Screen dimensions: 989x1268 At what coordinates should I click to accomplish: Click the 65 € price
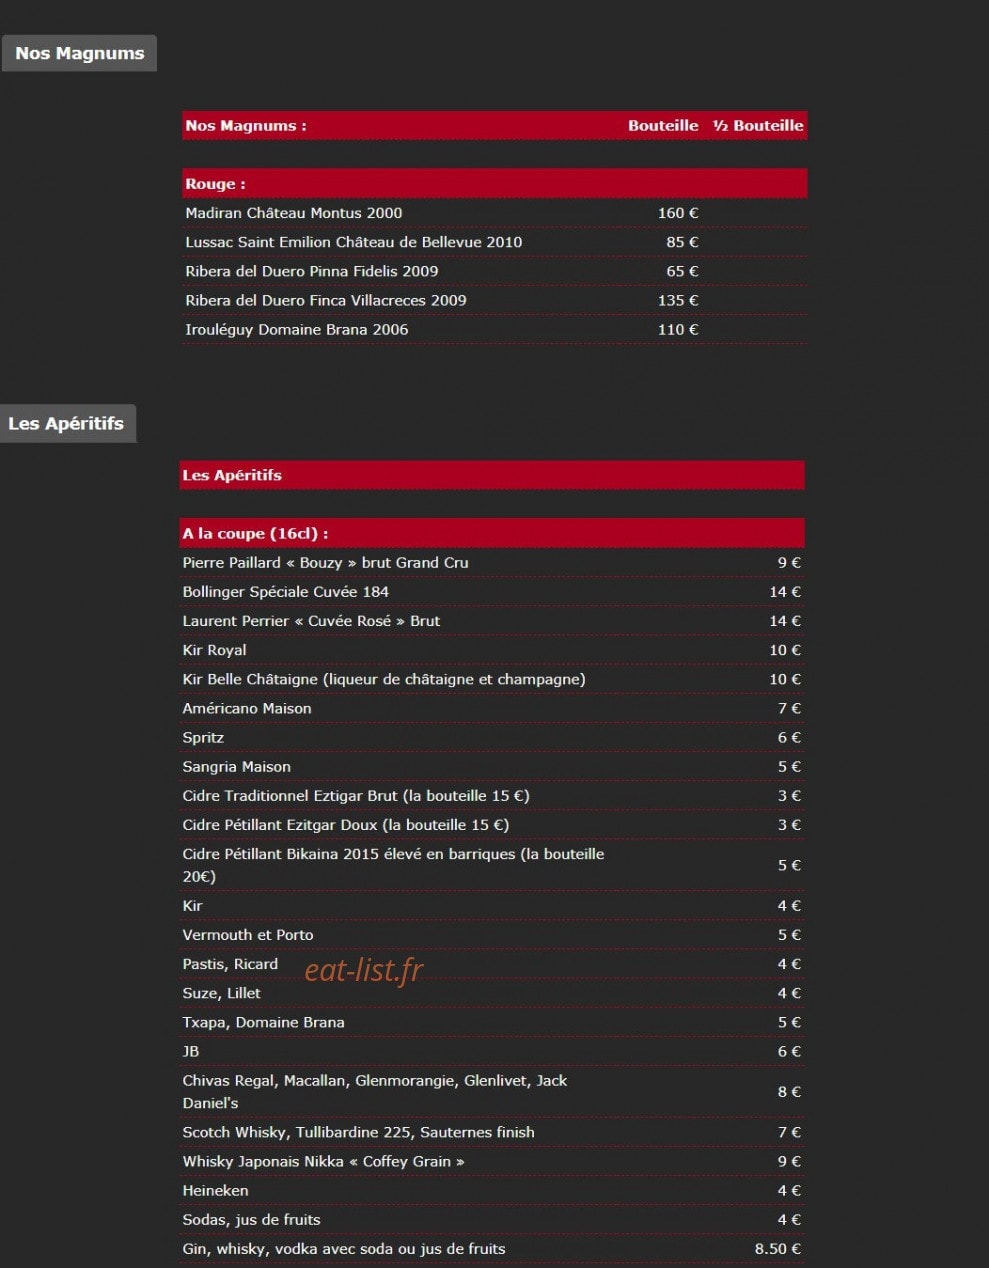[682, 271]
